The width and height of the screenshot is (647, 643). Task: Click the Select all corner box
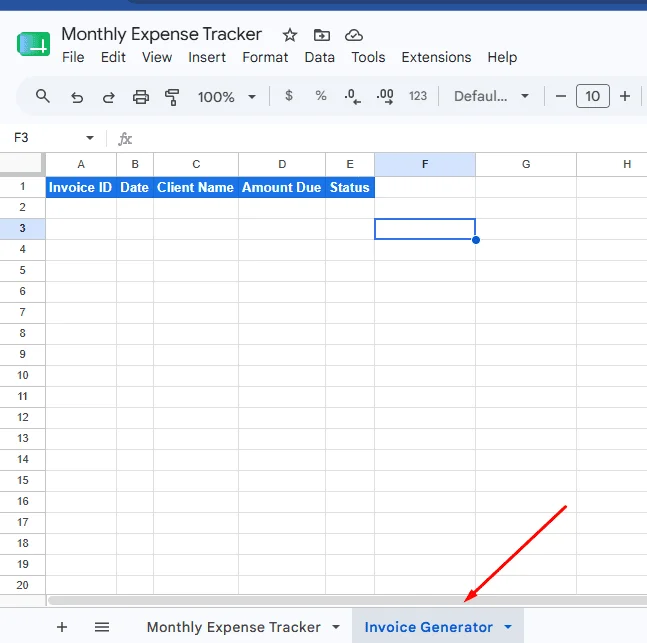[x=22, y=164]
